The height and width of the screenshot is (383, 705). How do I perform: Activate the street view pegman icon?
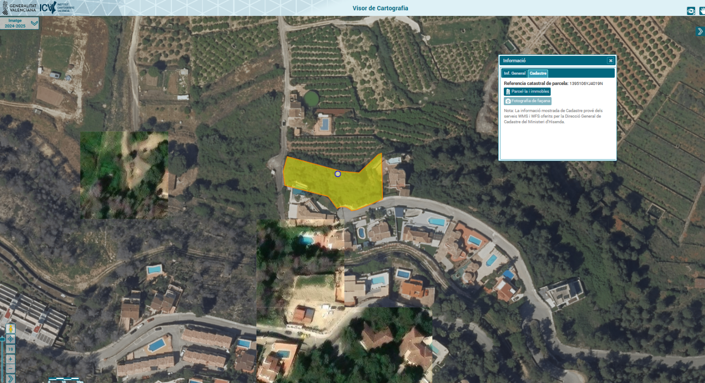click(10, 329)
